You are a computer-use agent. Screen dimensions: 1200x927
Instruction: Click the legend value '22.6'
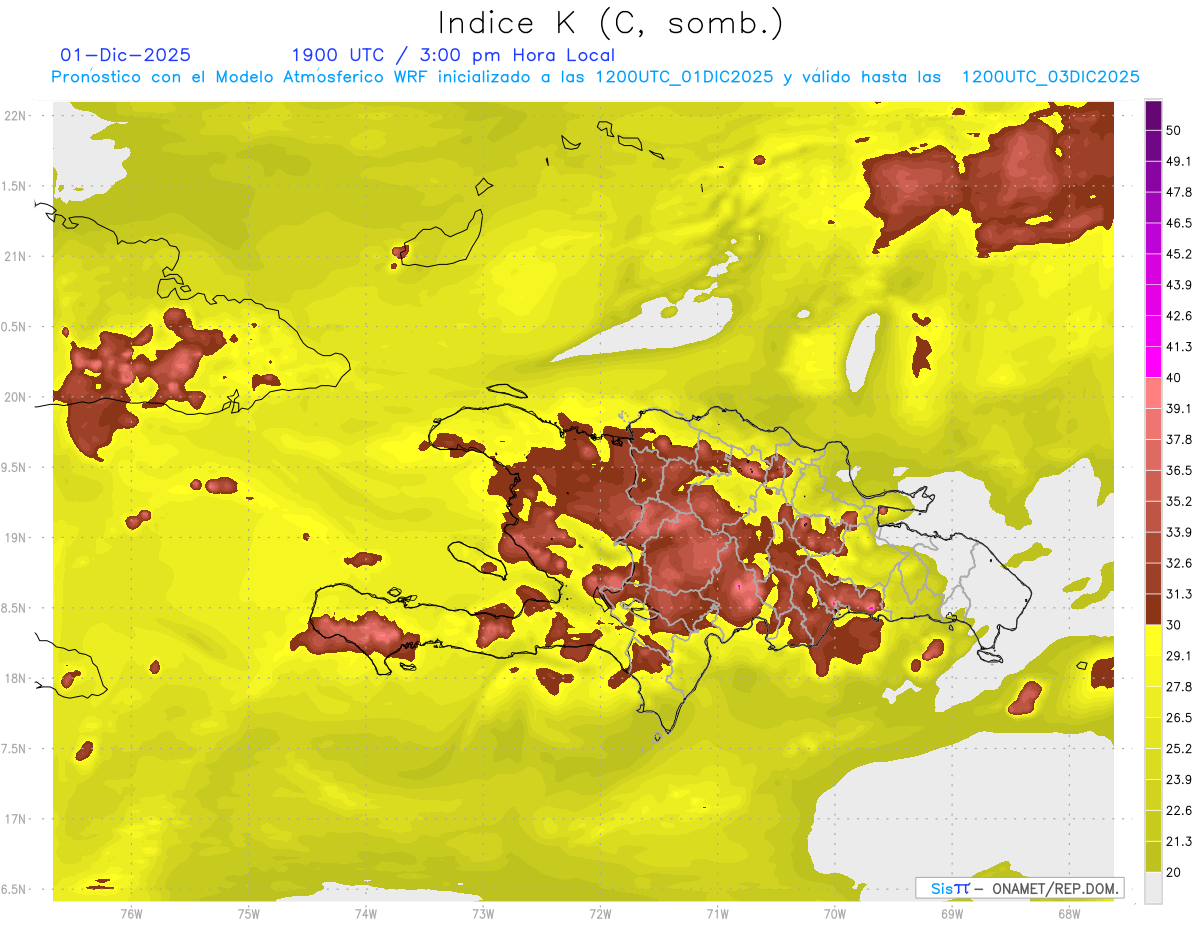1180,811
